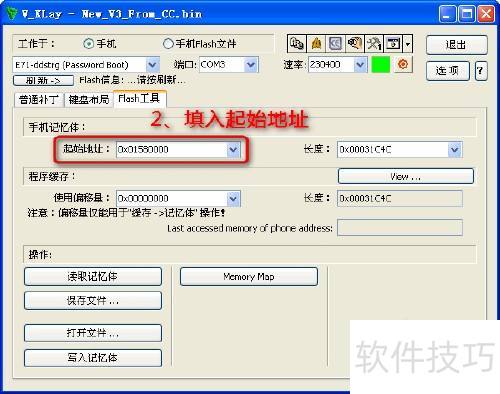Image resolution: width=500 pixels, height=394 pixels.
Task: Click the orange gear icon beside green indicator
Action: pos(403,64)
